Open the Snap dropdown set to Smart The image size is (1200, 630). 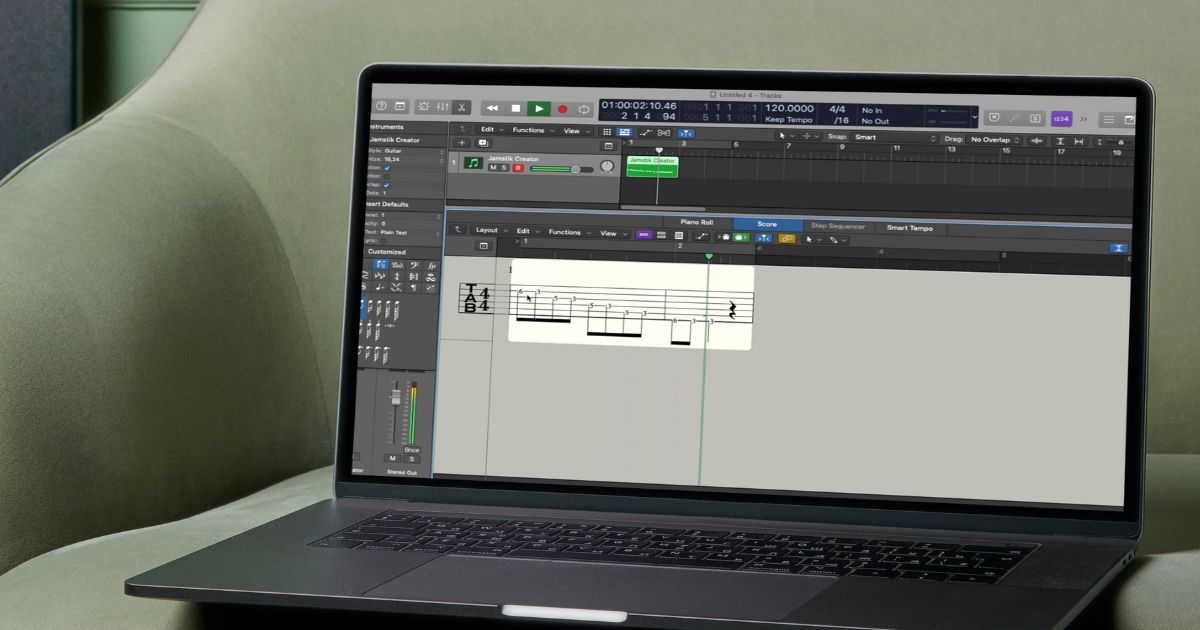pyautogui.click(x=895, y=137)
